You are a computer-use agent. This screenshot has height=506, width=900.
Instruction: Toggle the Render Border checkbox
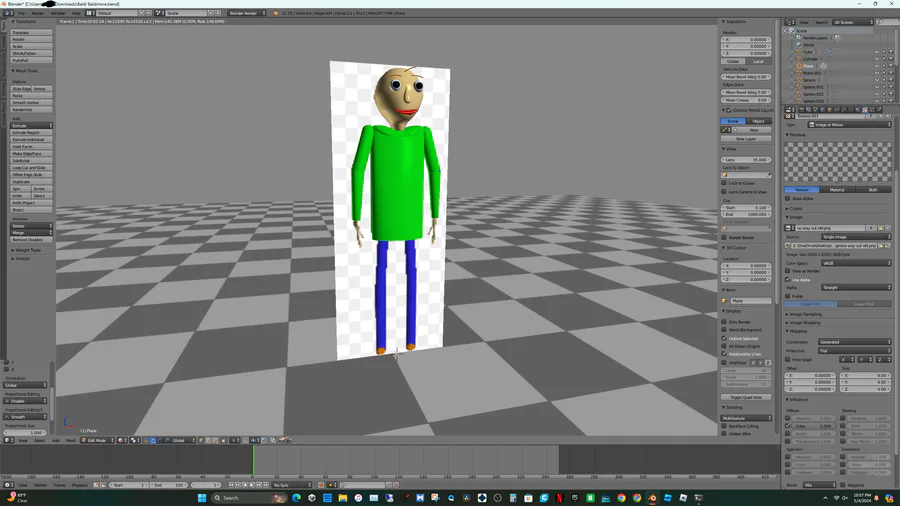(724, 237)
